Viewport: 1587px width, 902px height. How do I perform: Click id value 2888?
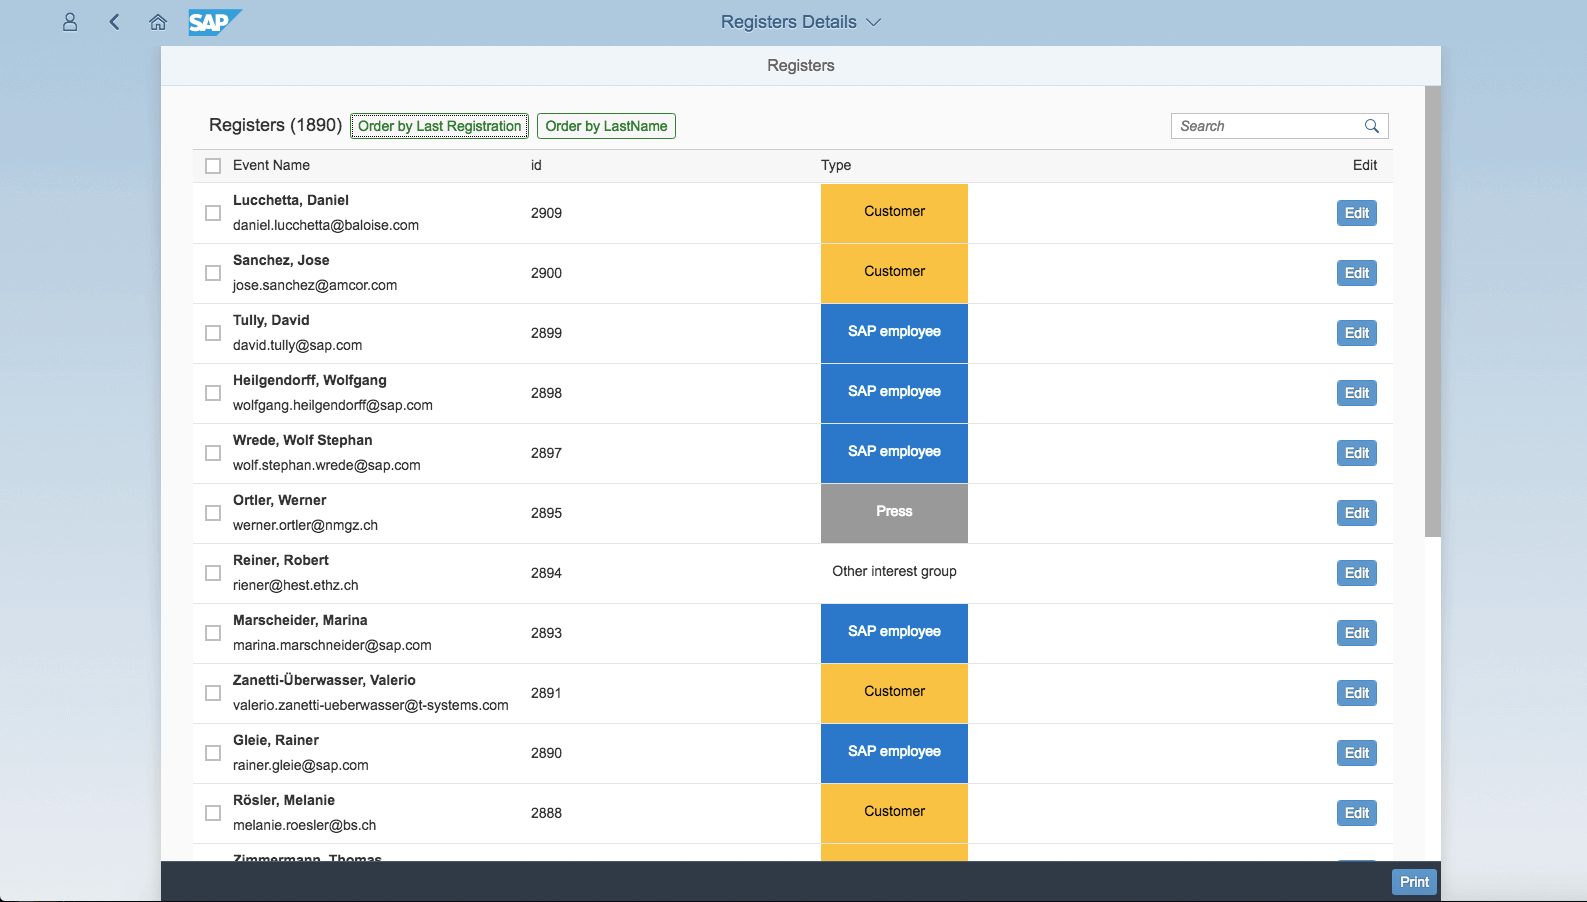546,813
